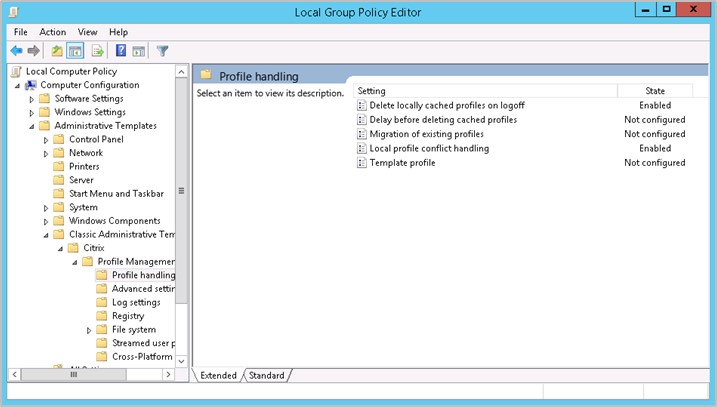Click the Filter funnel toolbar icon
This screenshot has height=407, width=717.
click(163, 51)
